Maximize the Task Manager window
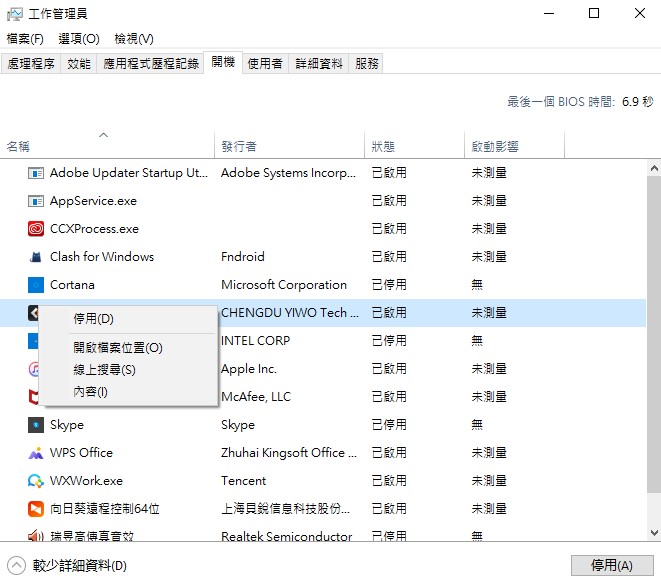 pos(594,13)
